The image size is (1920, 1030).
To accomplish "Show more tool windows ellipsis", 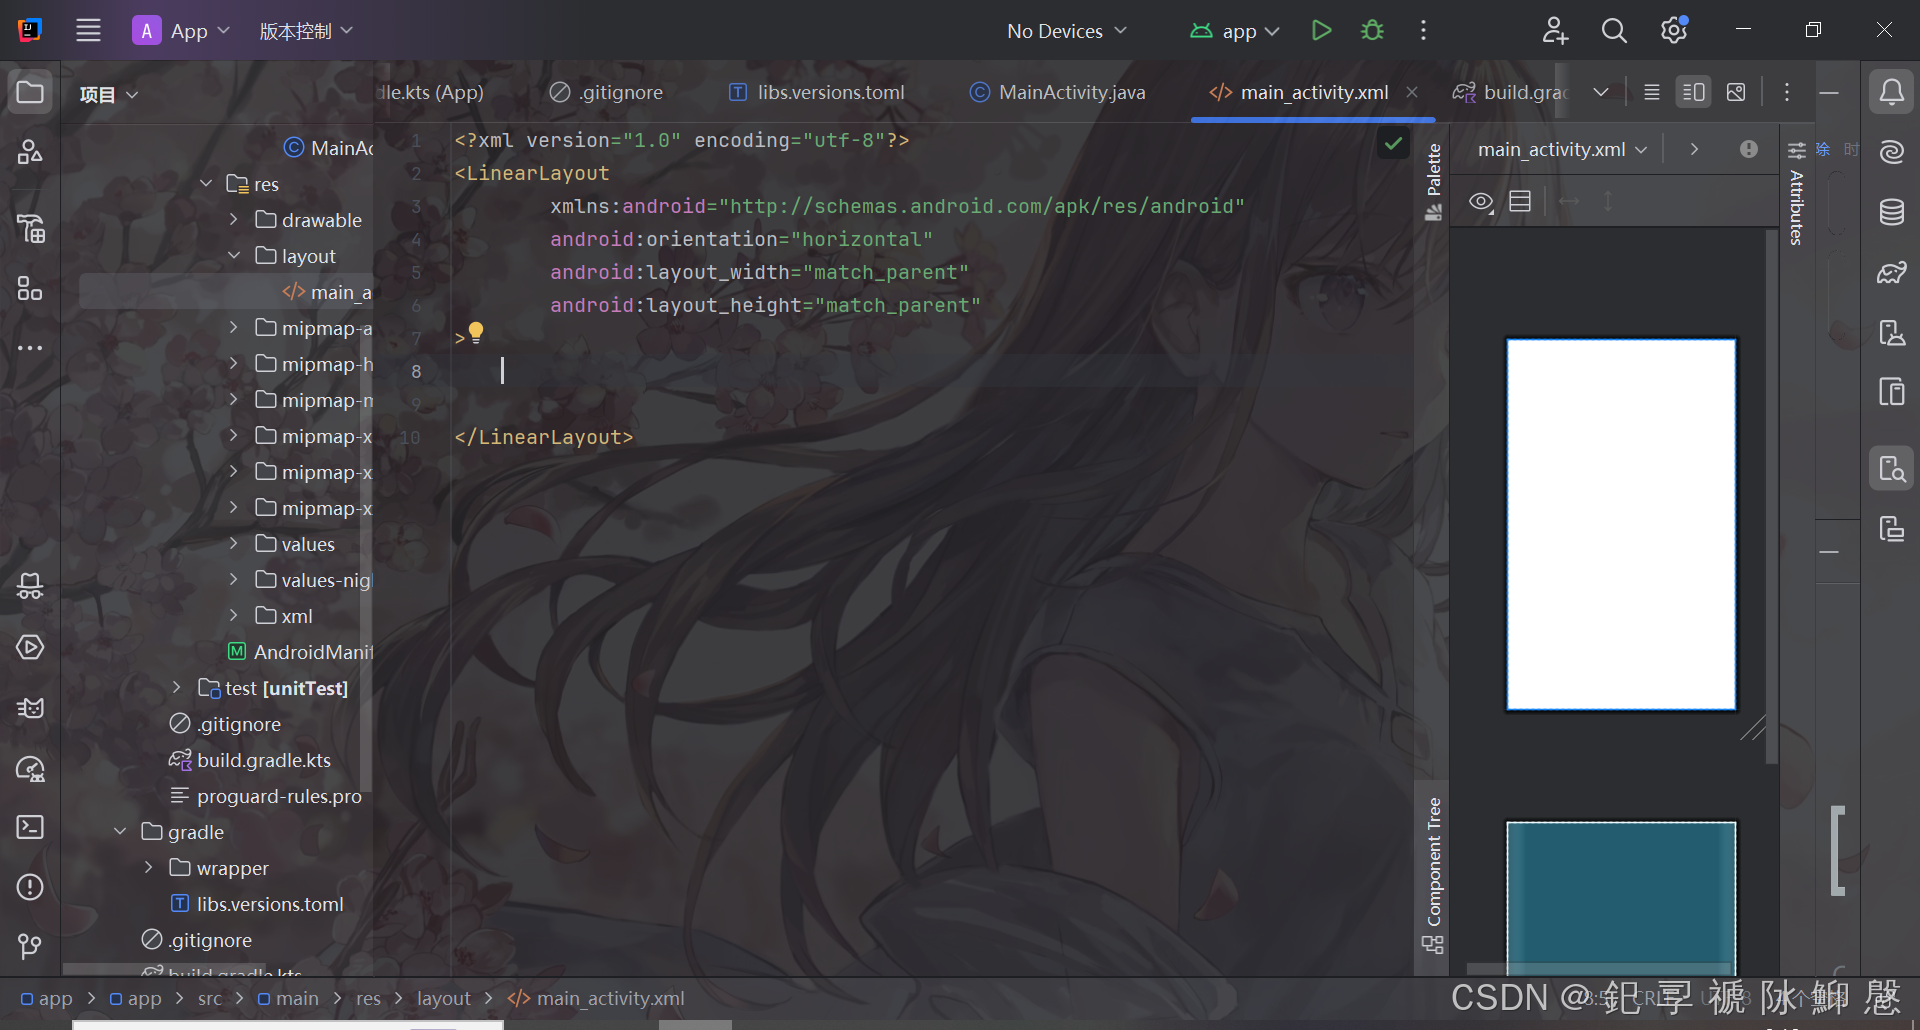I will click(x=30, y=348).
